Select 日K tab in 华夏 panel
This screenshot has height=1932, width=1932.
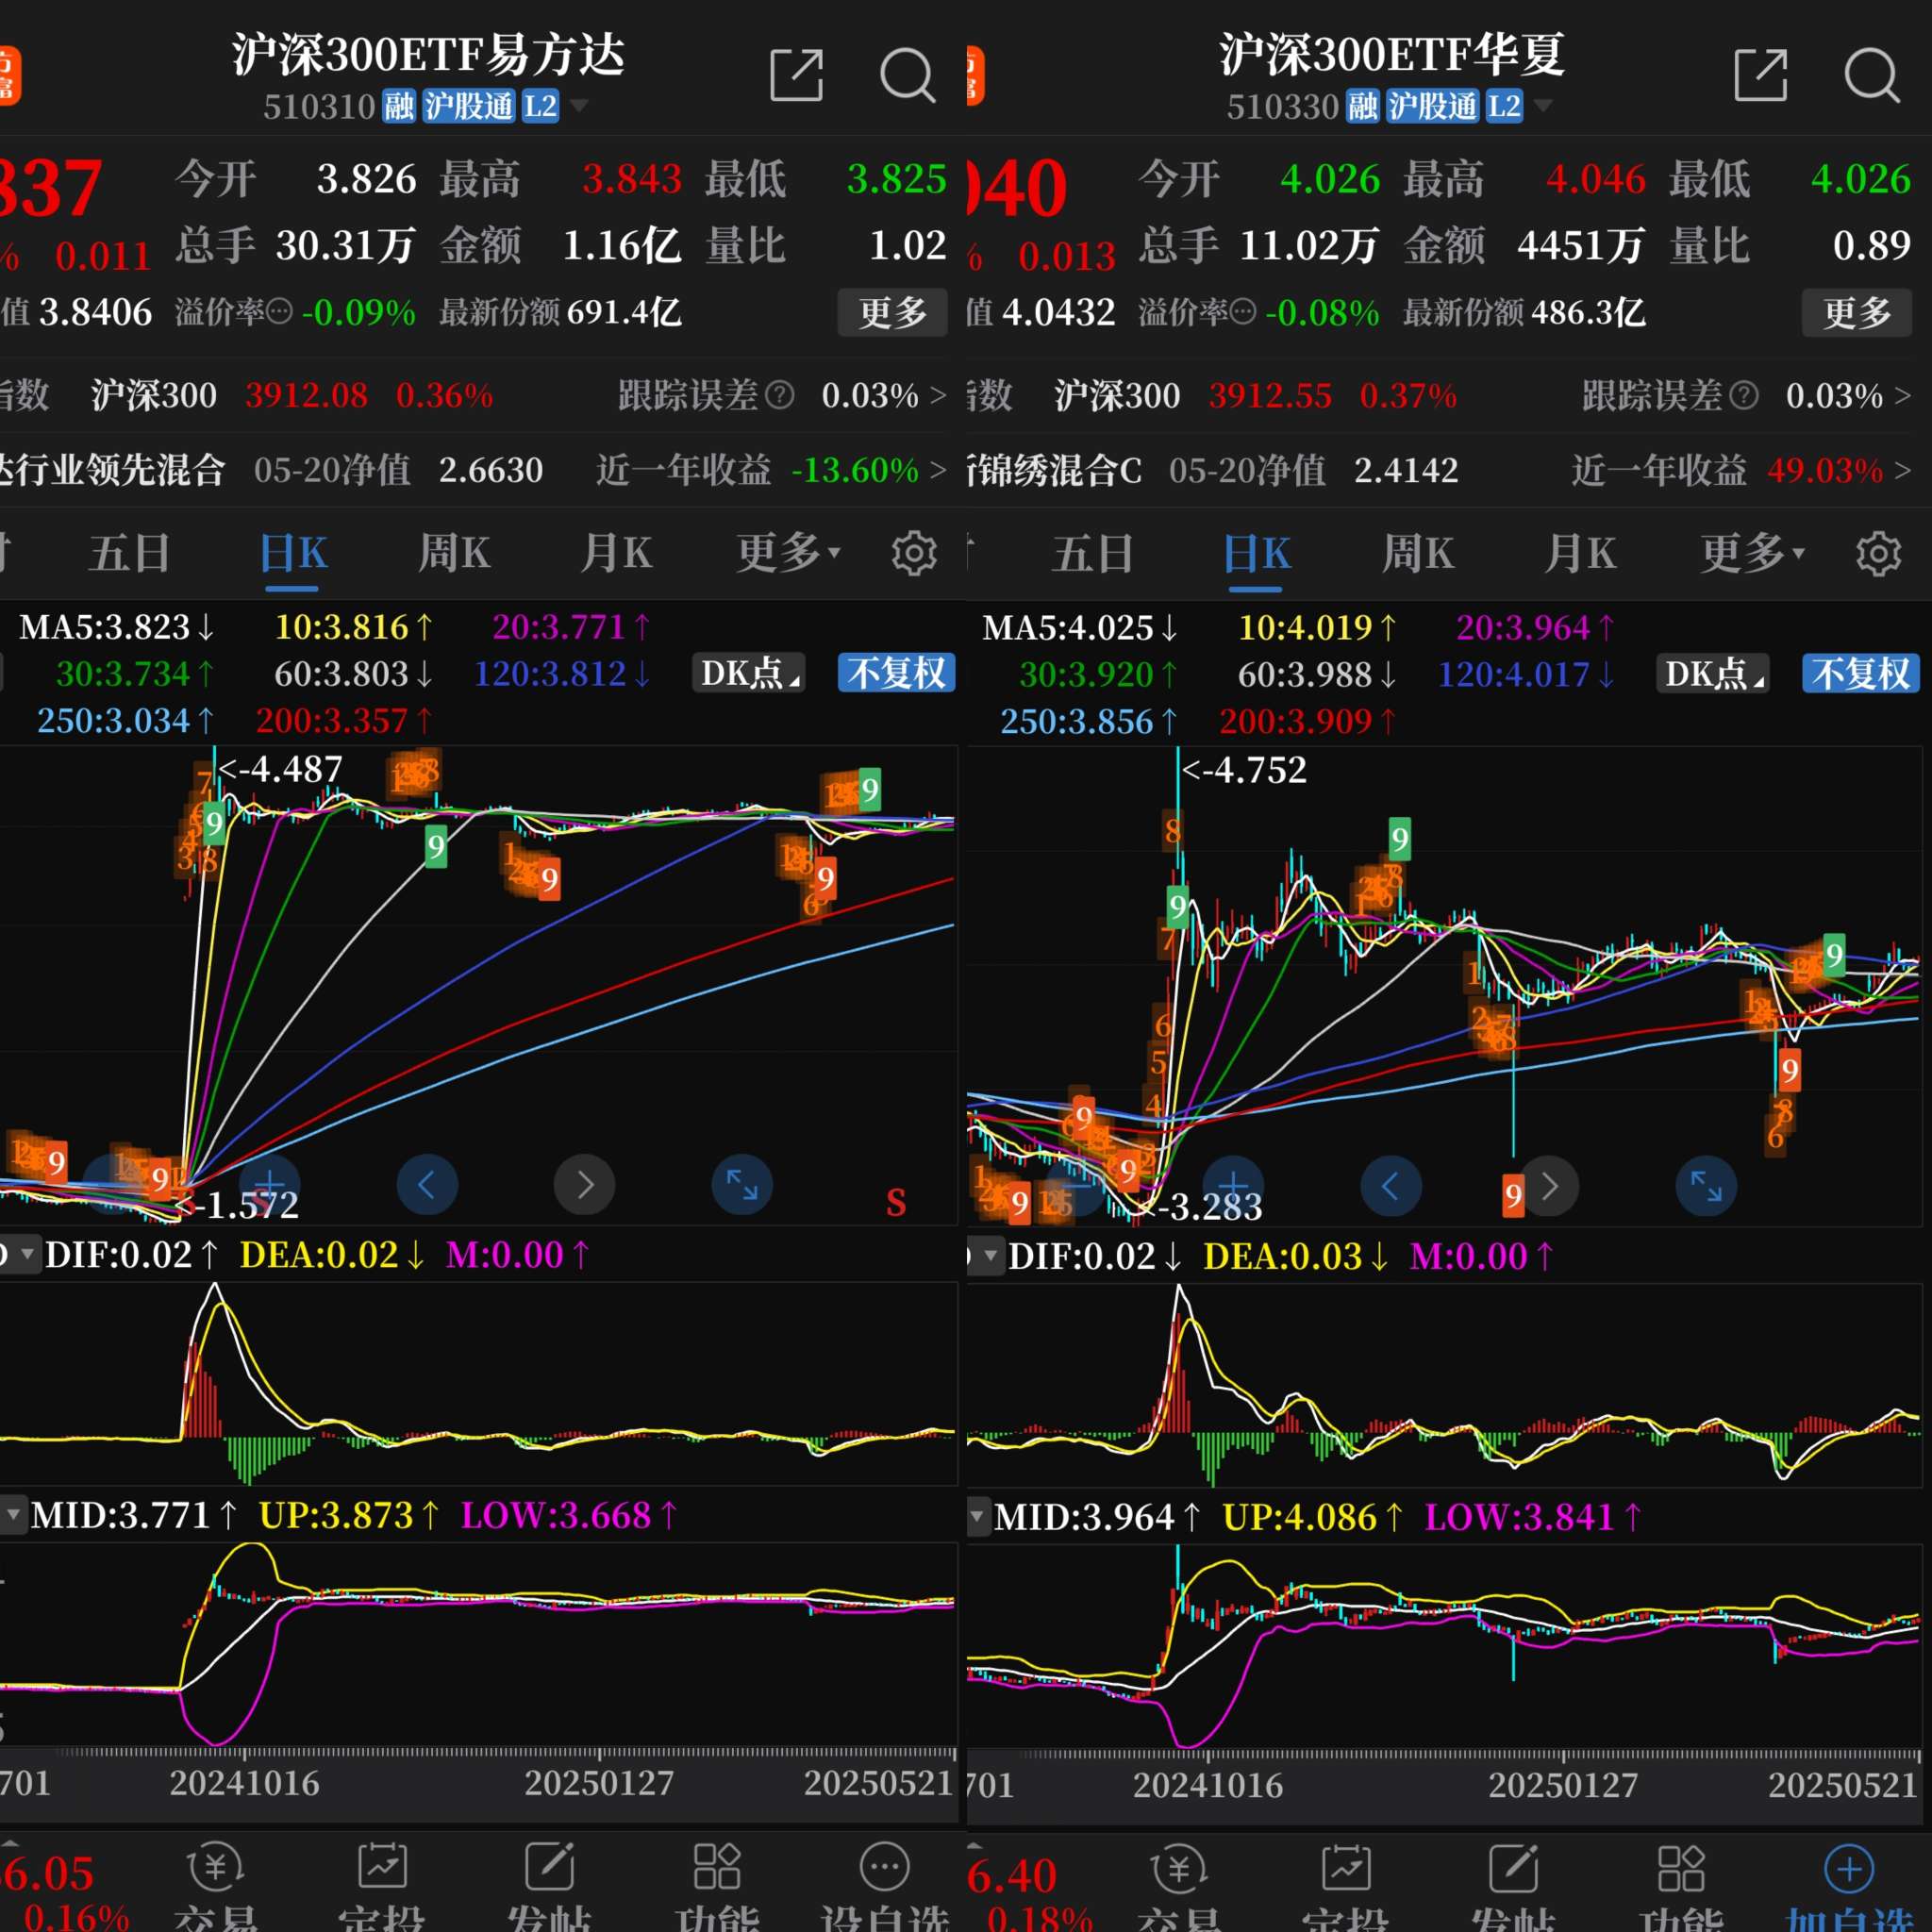point(1257,553)
